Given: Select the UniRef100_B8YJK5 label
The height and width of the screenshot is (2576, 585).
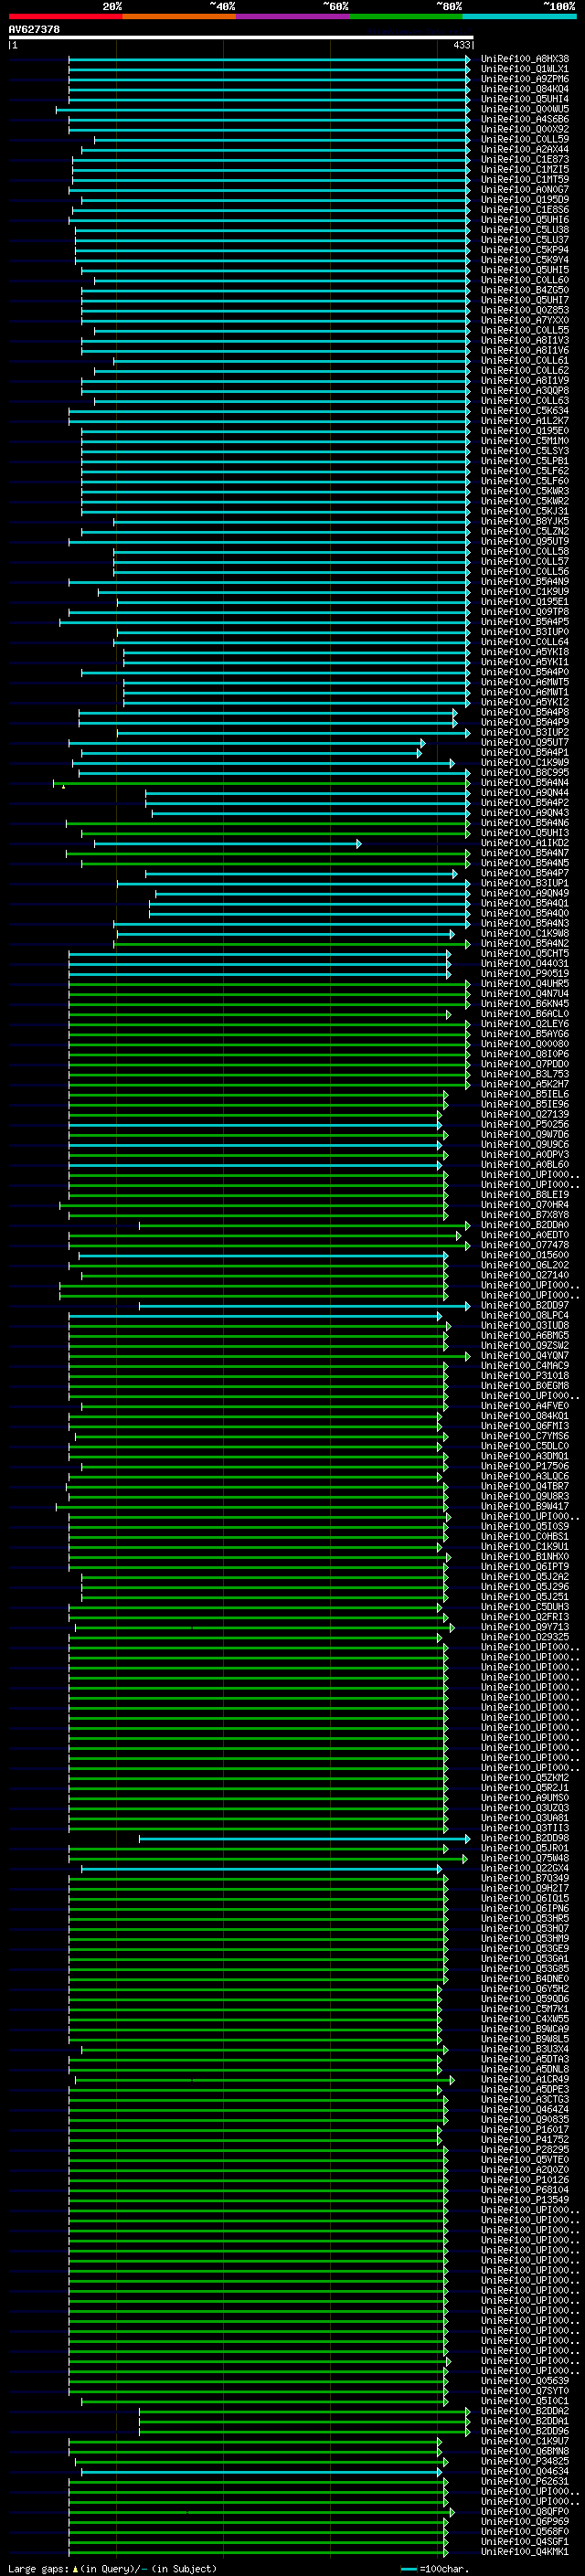Looking at the screenshot, I should tap(524, 522).
